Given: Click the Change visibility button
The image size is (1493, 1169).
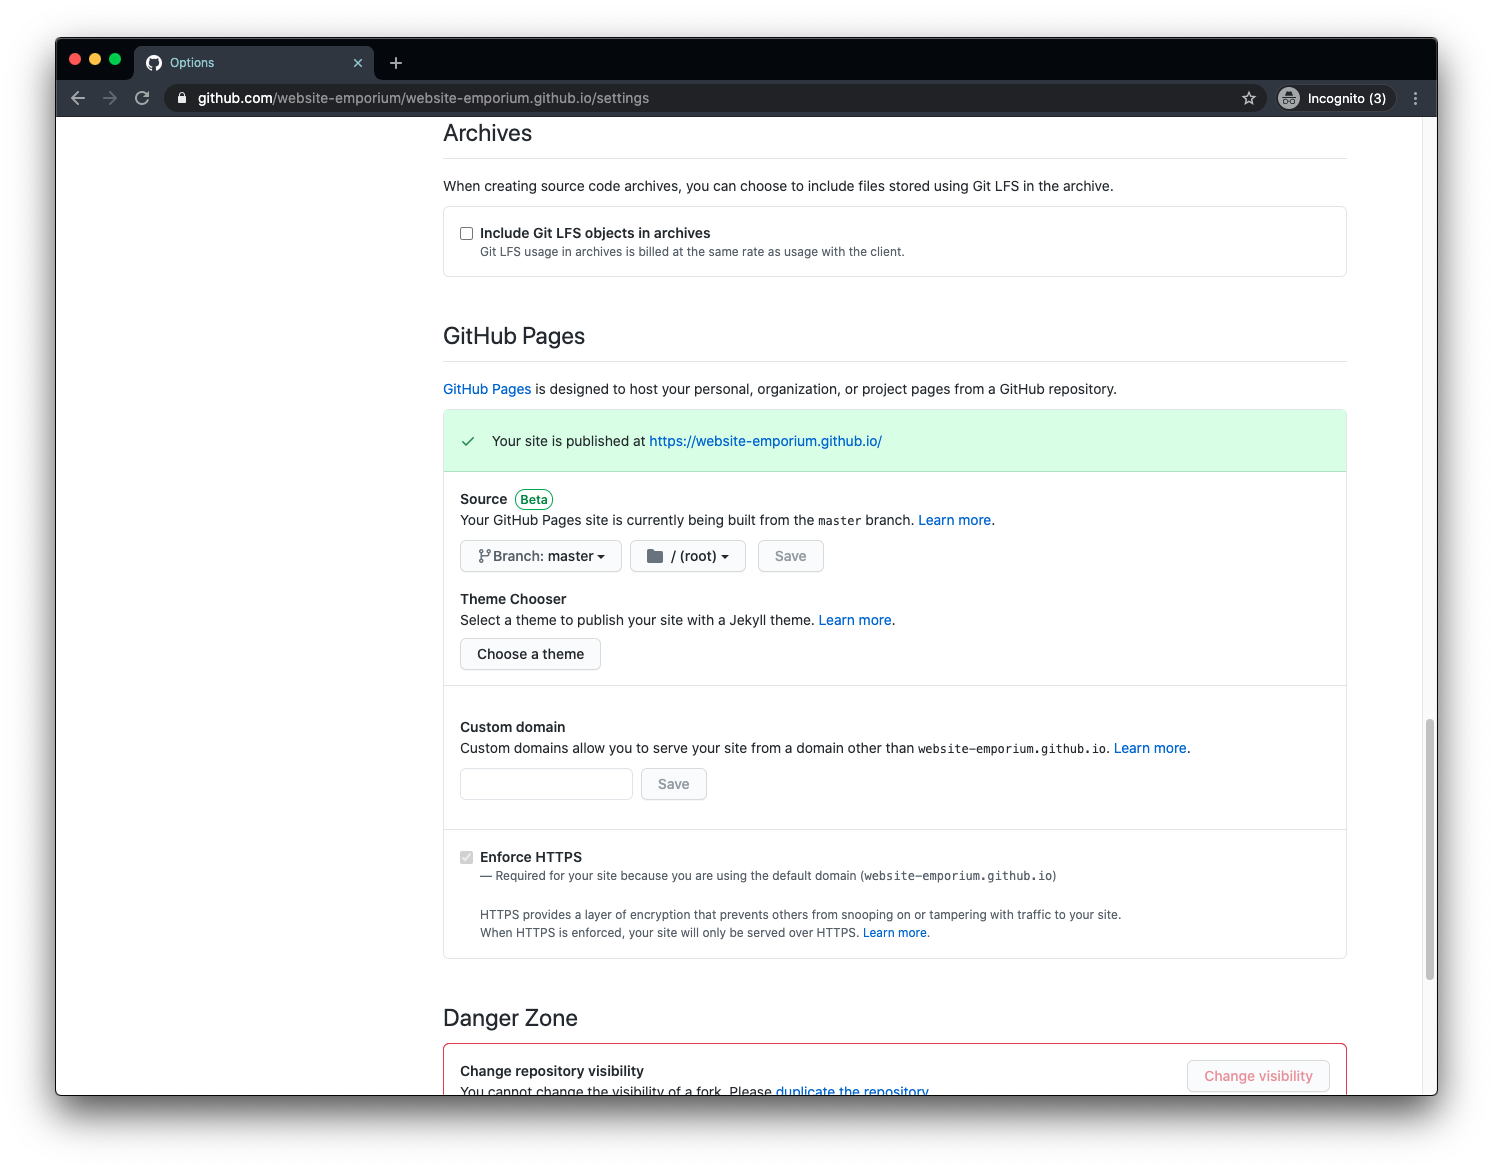Looking at the screenshot, I should point(1258,1076).
